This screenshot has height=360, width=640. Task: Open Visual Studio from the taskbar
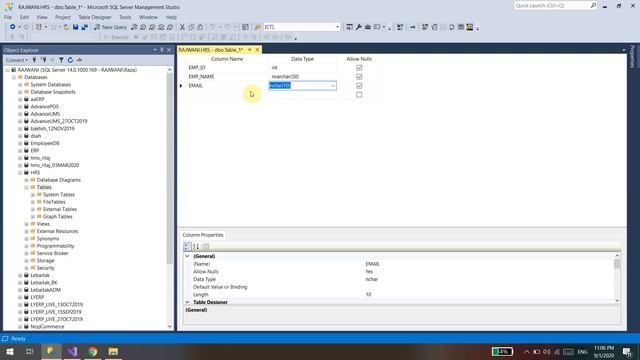pos(72,351)
